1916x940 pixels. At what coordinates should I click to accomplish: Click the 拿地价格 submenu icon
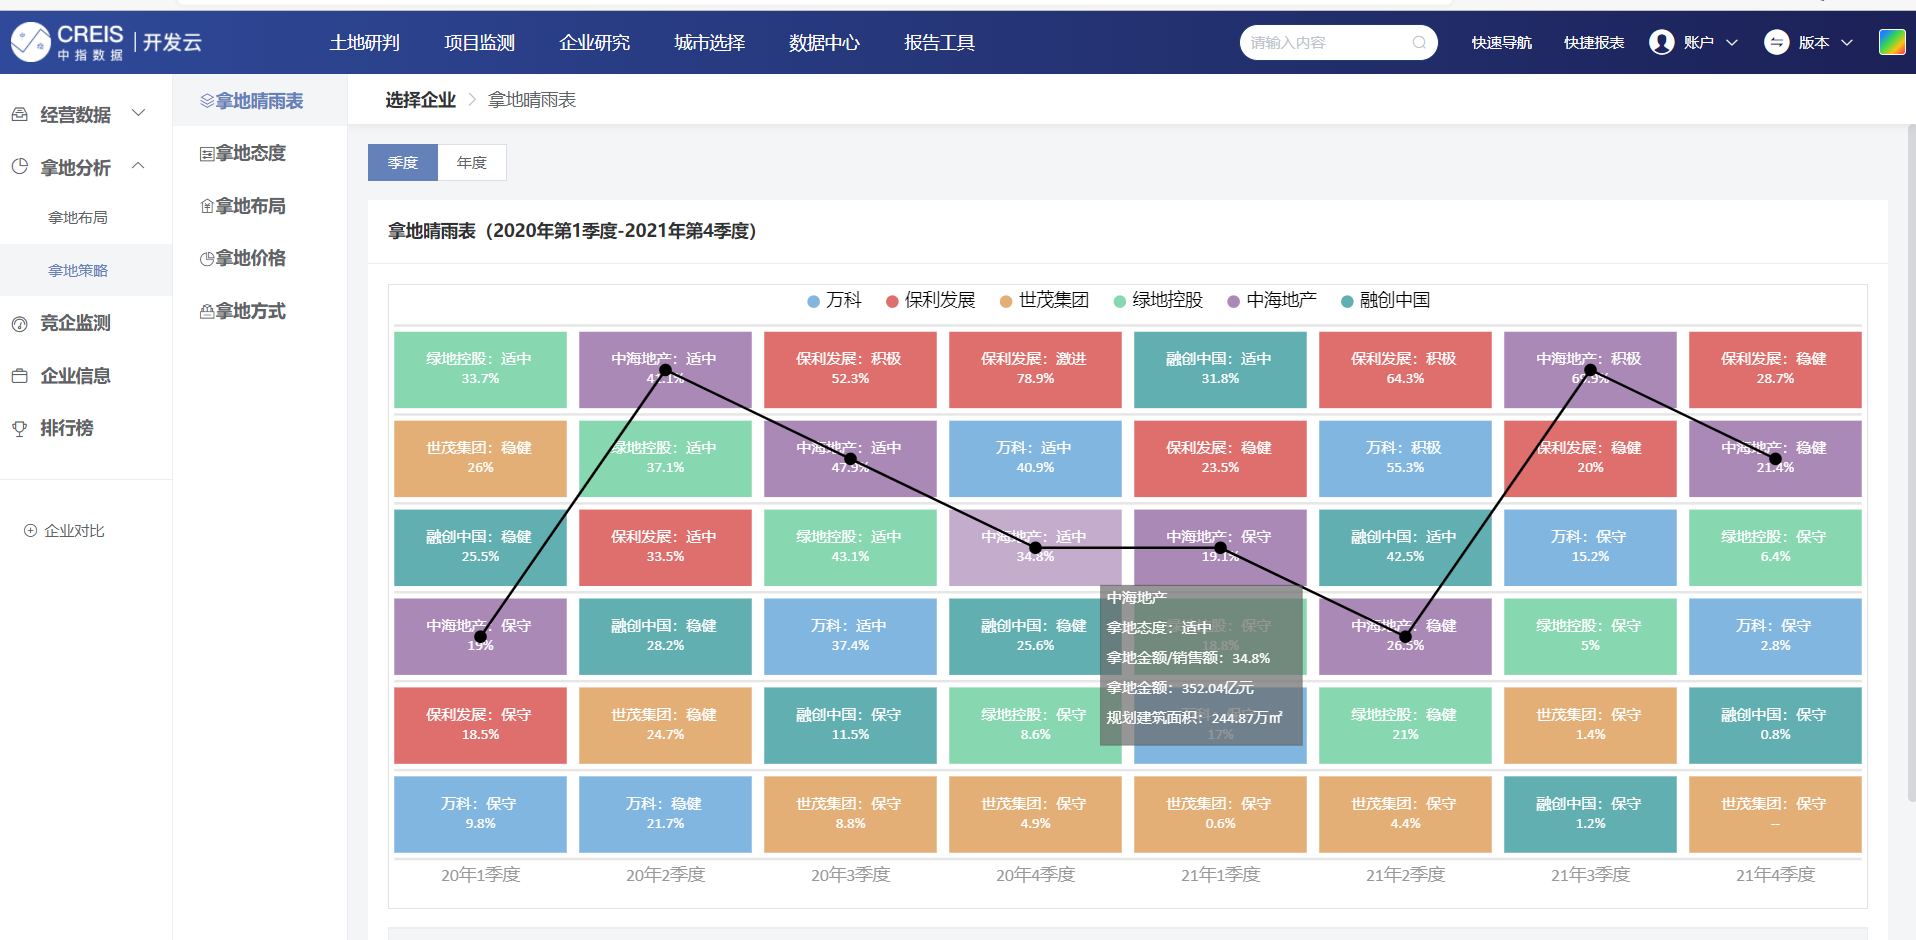click(207, 259)
